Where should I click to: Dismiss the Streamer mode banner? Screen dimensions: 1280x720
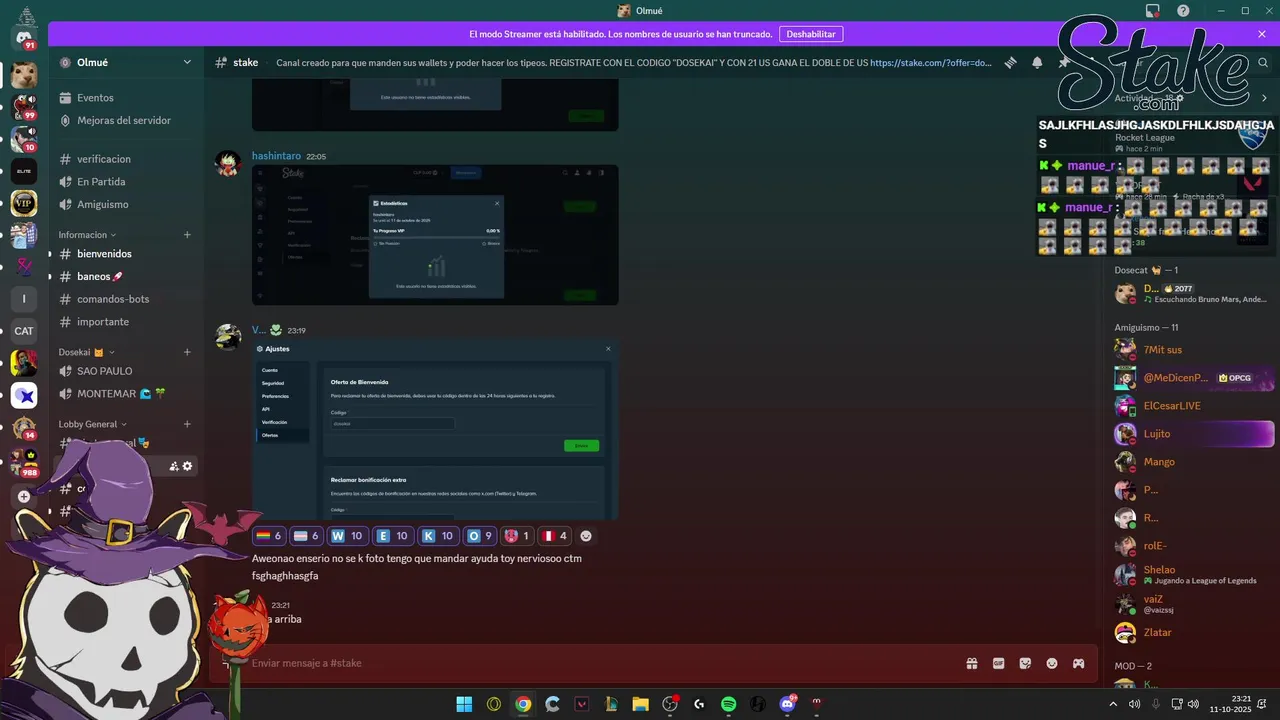pyautogui.click(x=1262, y=34)
